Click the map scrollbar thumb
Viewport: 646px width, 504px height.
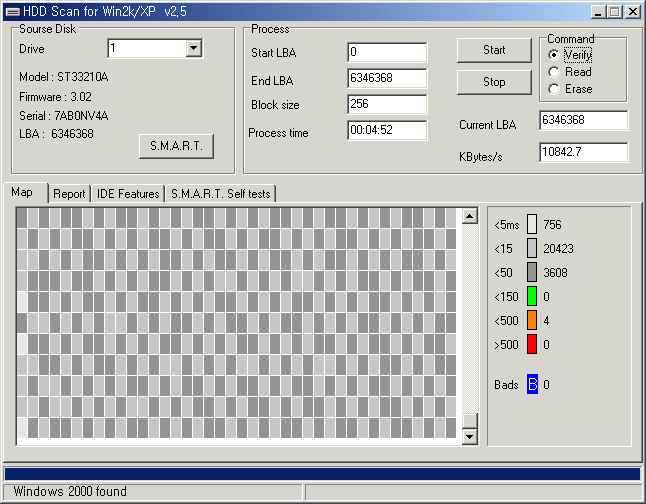coord(470,421)
